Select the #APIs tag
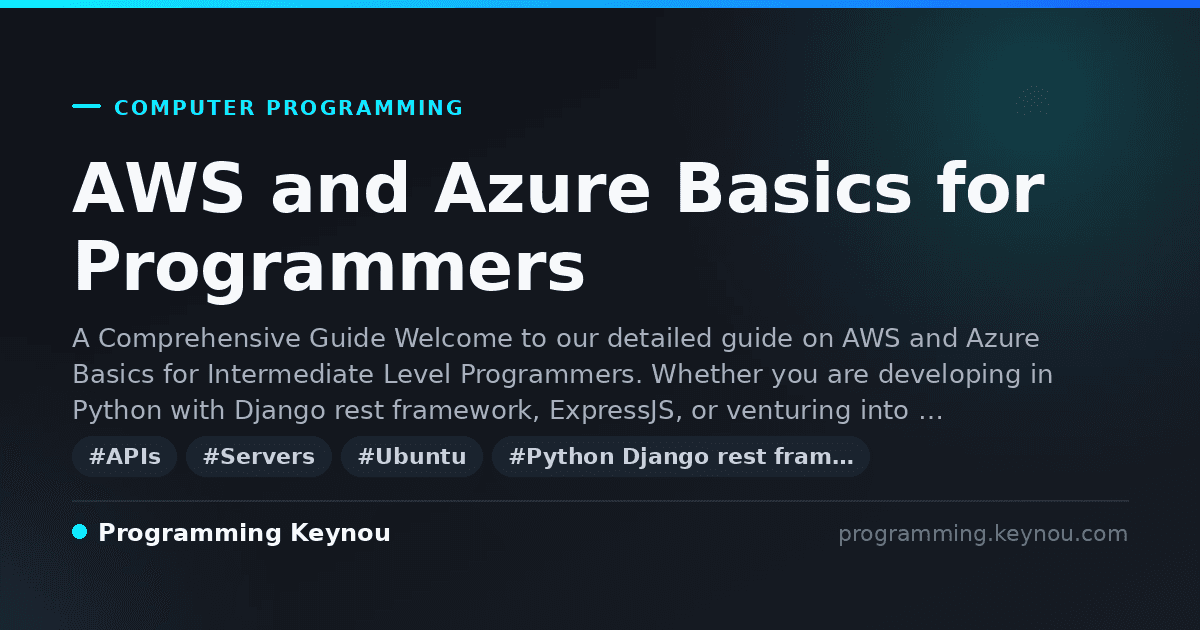The width and height of the screenshot is (1200, 630). tap(125, 457)
